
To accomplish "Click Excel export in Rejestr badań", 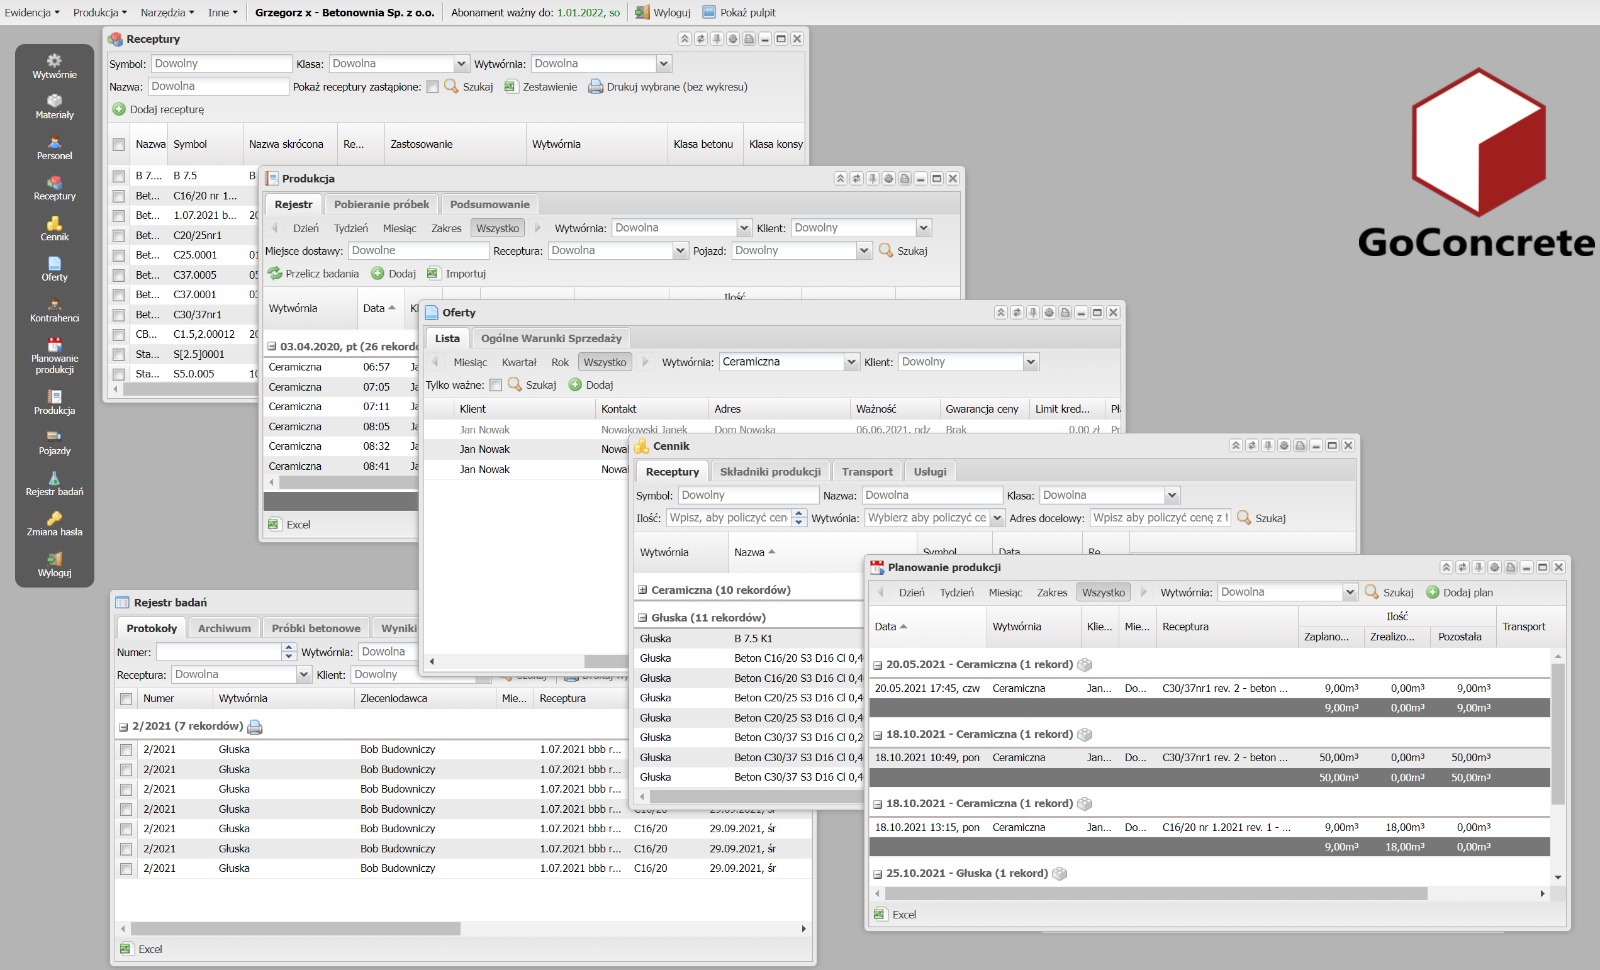I will click(x=141, y=949).
